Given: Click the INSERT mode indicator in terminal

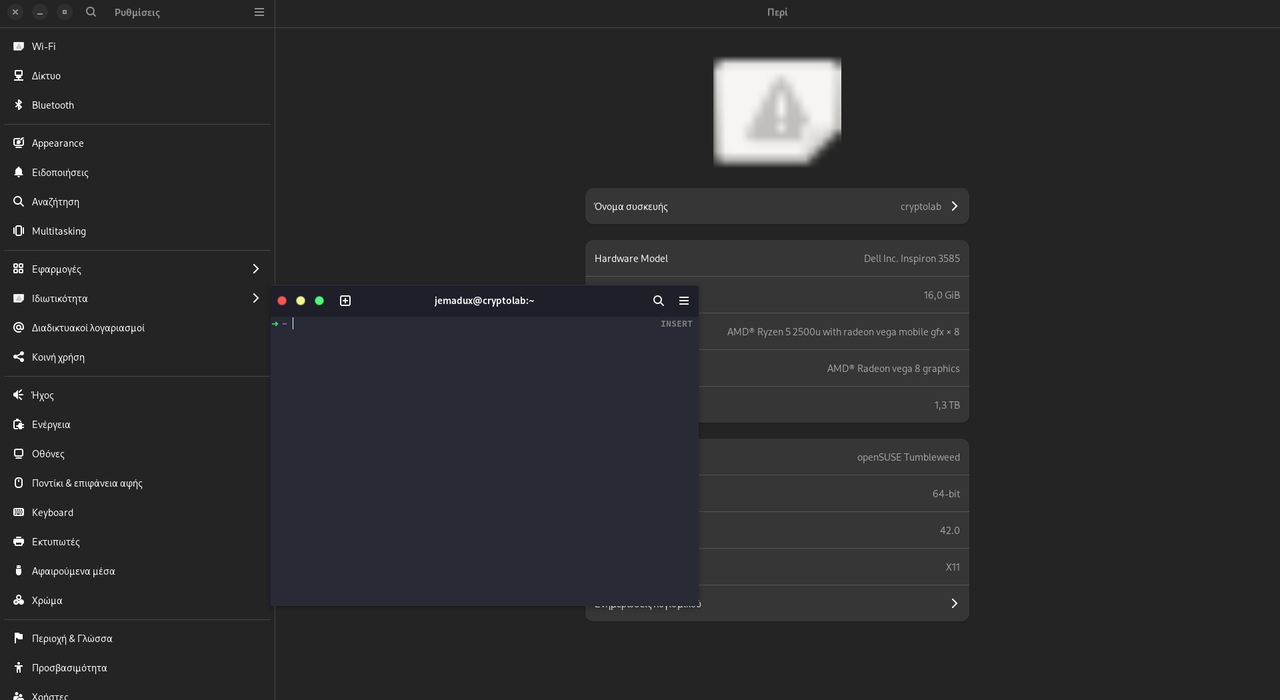Looking at the screenshot, I should point(677,324).
